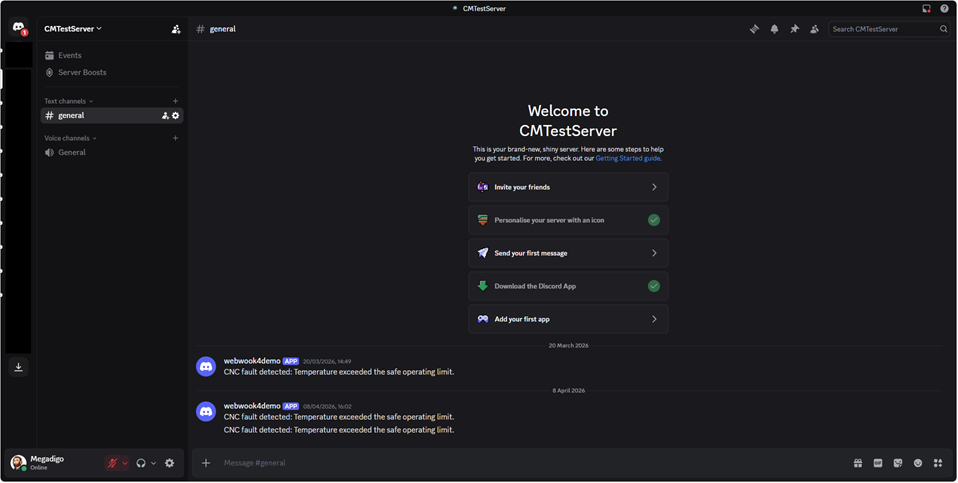Viewport: 958px width, 483px height.
Task: Open Events in the sidebar
Action: click(x=70, y=56)
